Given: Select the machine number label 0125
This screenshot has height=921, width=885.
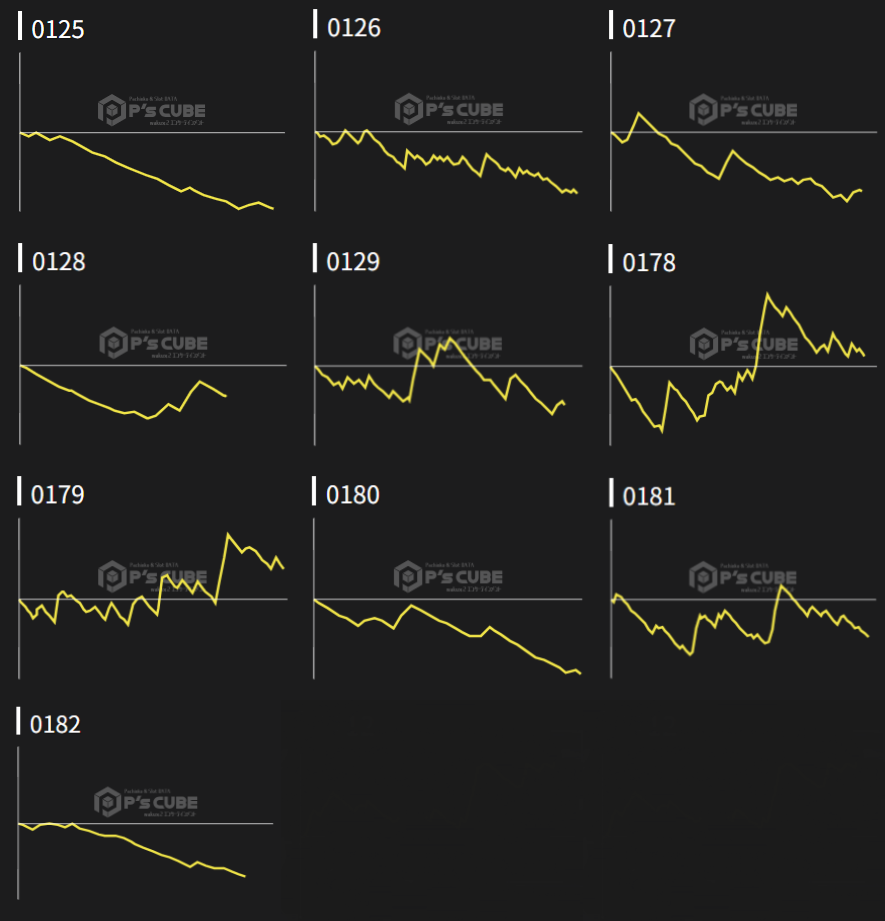Looking at the screenshot, I should coord(58,29).
